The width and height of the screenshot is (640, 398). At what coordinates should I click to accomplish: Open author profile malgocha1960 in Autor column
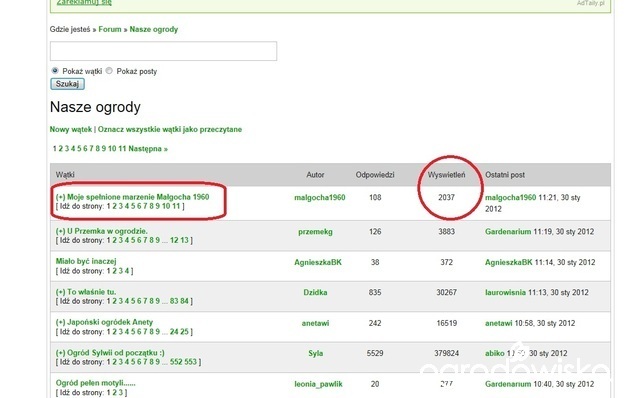click(x=320, y=198)
